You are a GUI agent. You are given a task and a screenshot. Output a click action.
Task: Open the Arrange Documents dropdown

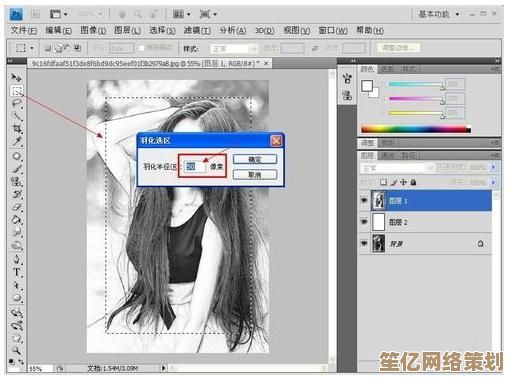click(x=182, y=14)
